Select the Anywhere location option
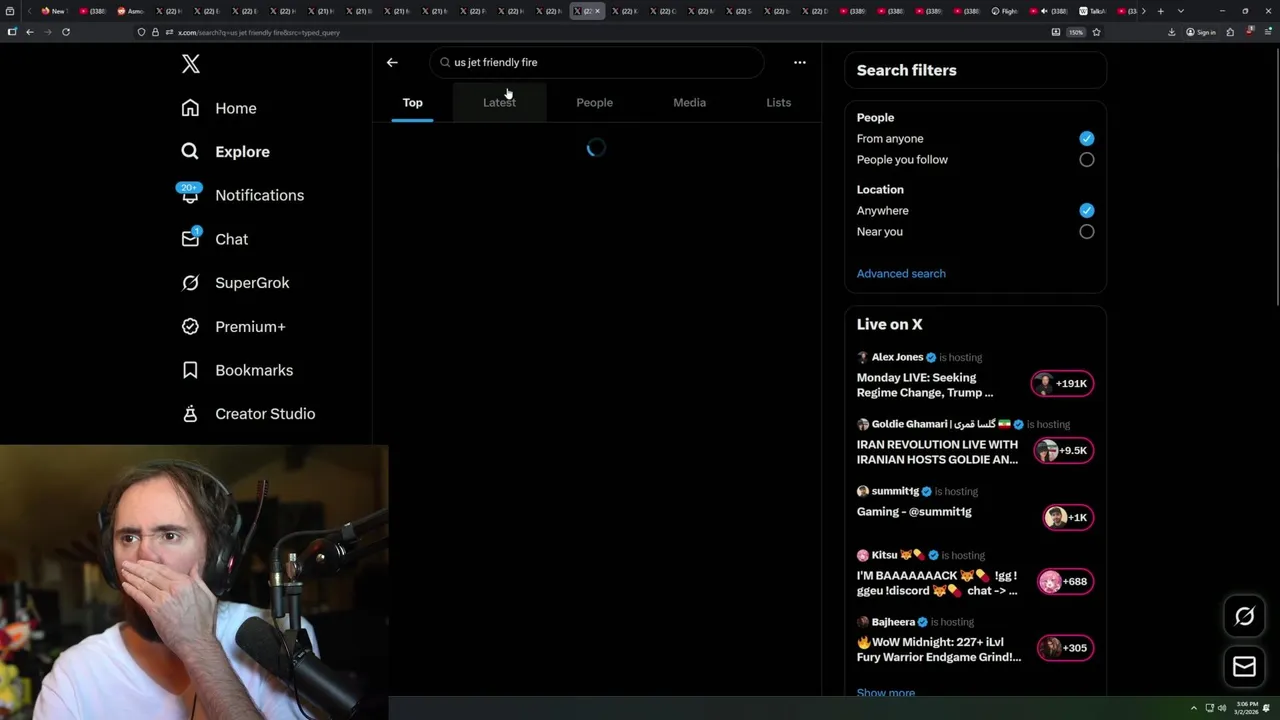 (1087, 210)
